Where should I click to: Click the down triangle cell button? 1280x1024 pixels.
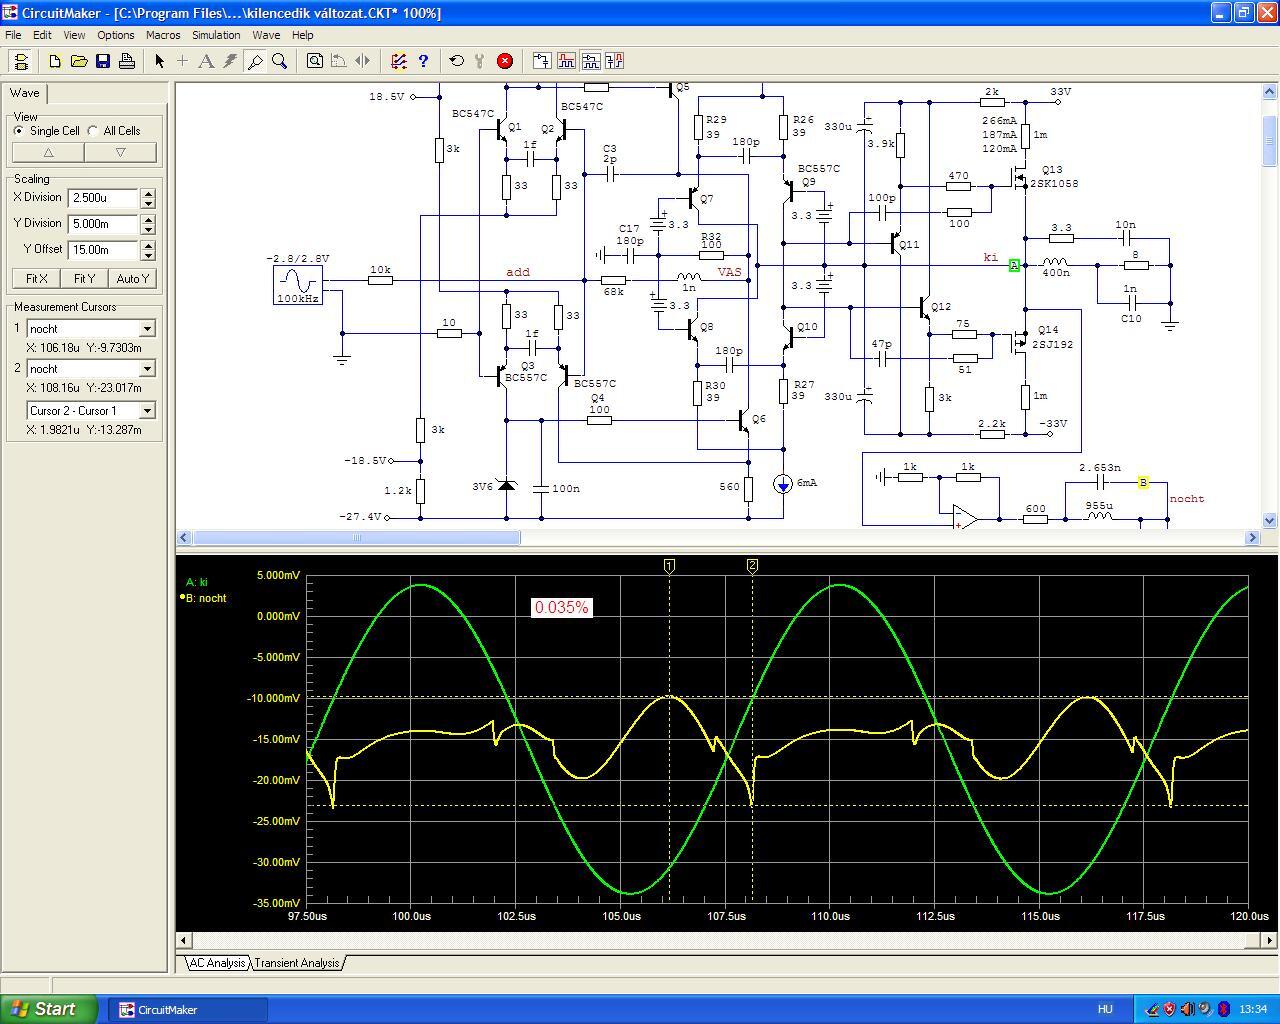pyautogui.click(x=121, y=153)
